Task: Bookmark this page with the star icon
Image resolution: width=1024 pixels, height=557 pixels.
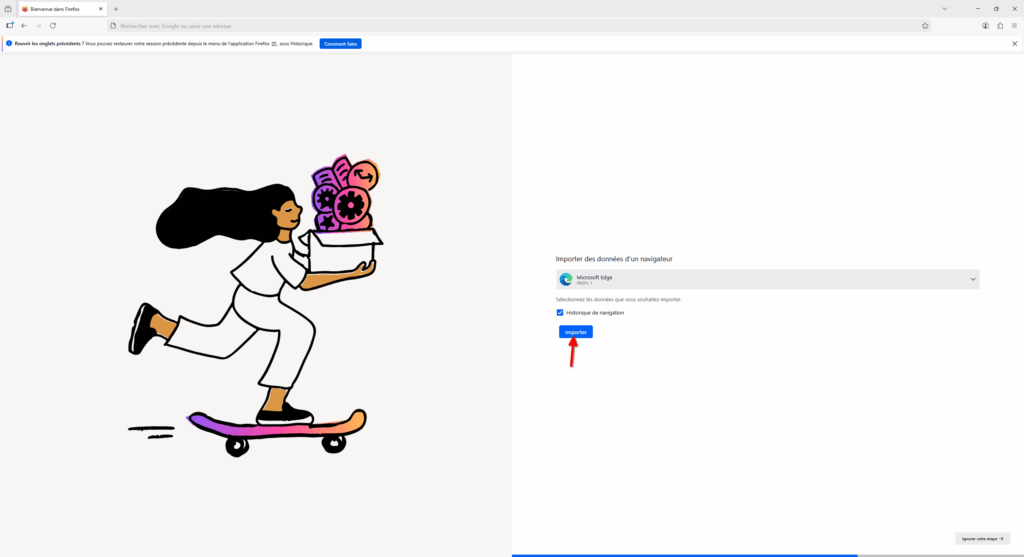Action: coord(925,25)
